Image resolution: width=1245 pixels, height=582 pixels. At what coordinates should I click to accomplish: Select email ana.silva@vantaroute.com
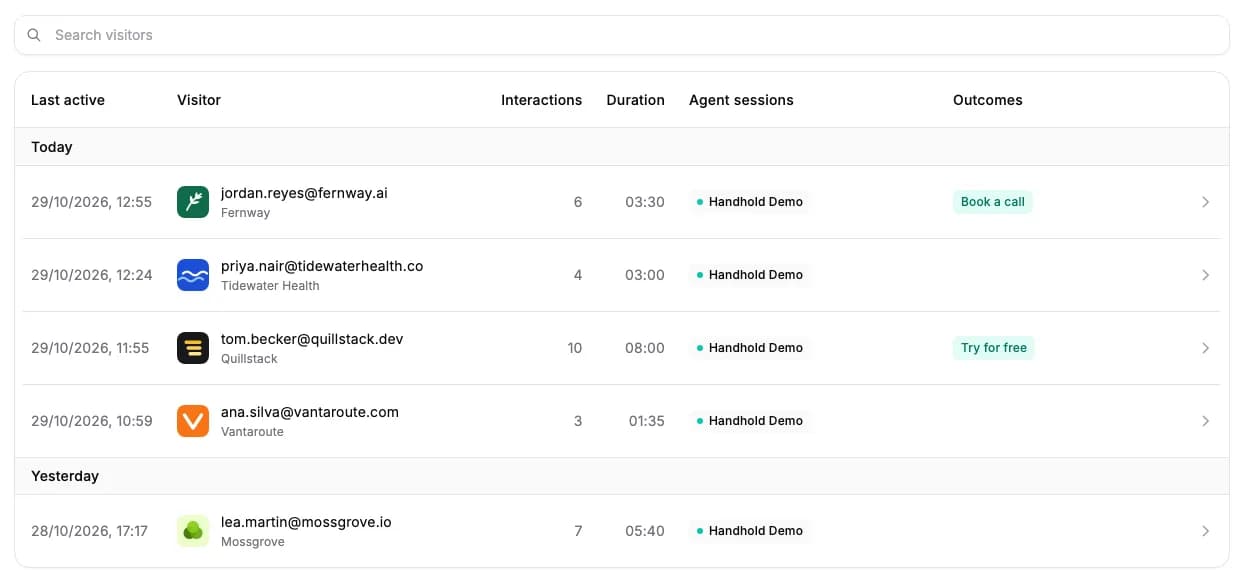coord(310,412)
